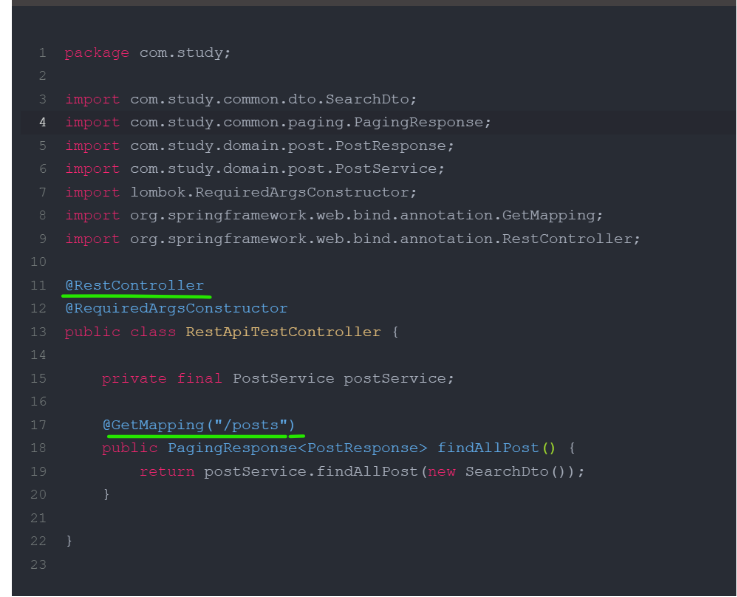Click line number 23 in the gutter
This screenshot has width=737, height=597.
[x=39, y=565]
